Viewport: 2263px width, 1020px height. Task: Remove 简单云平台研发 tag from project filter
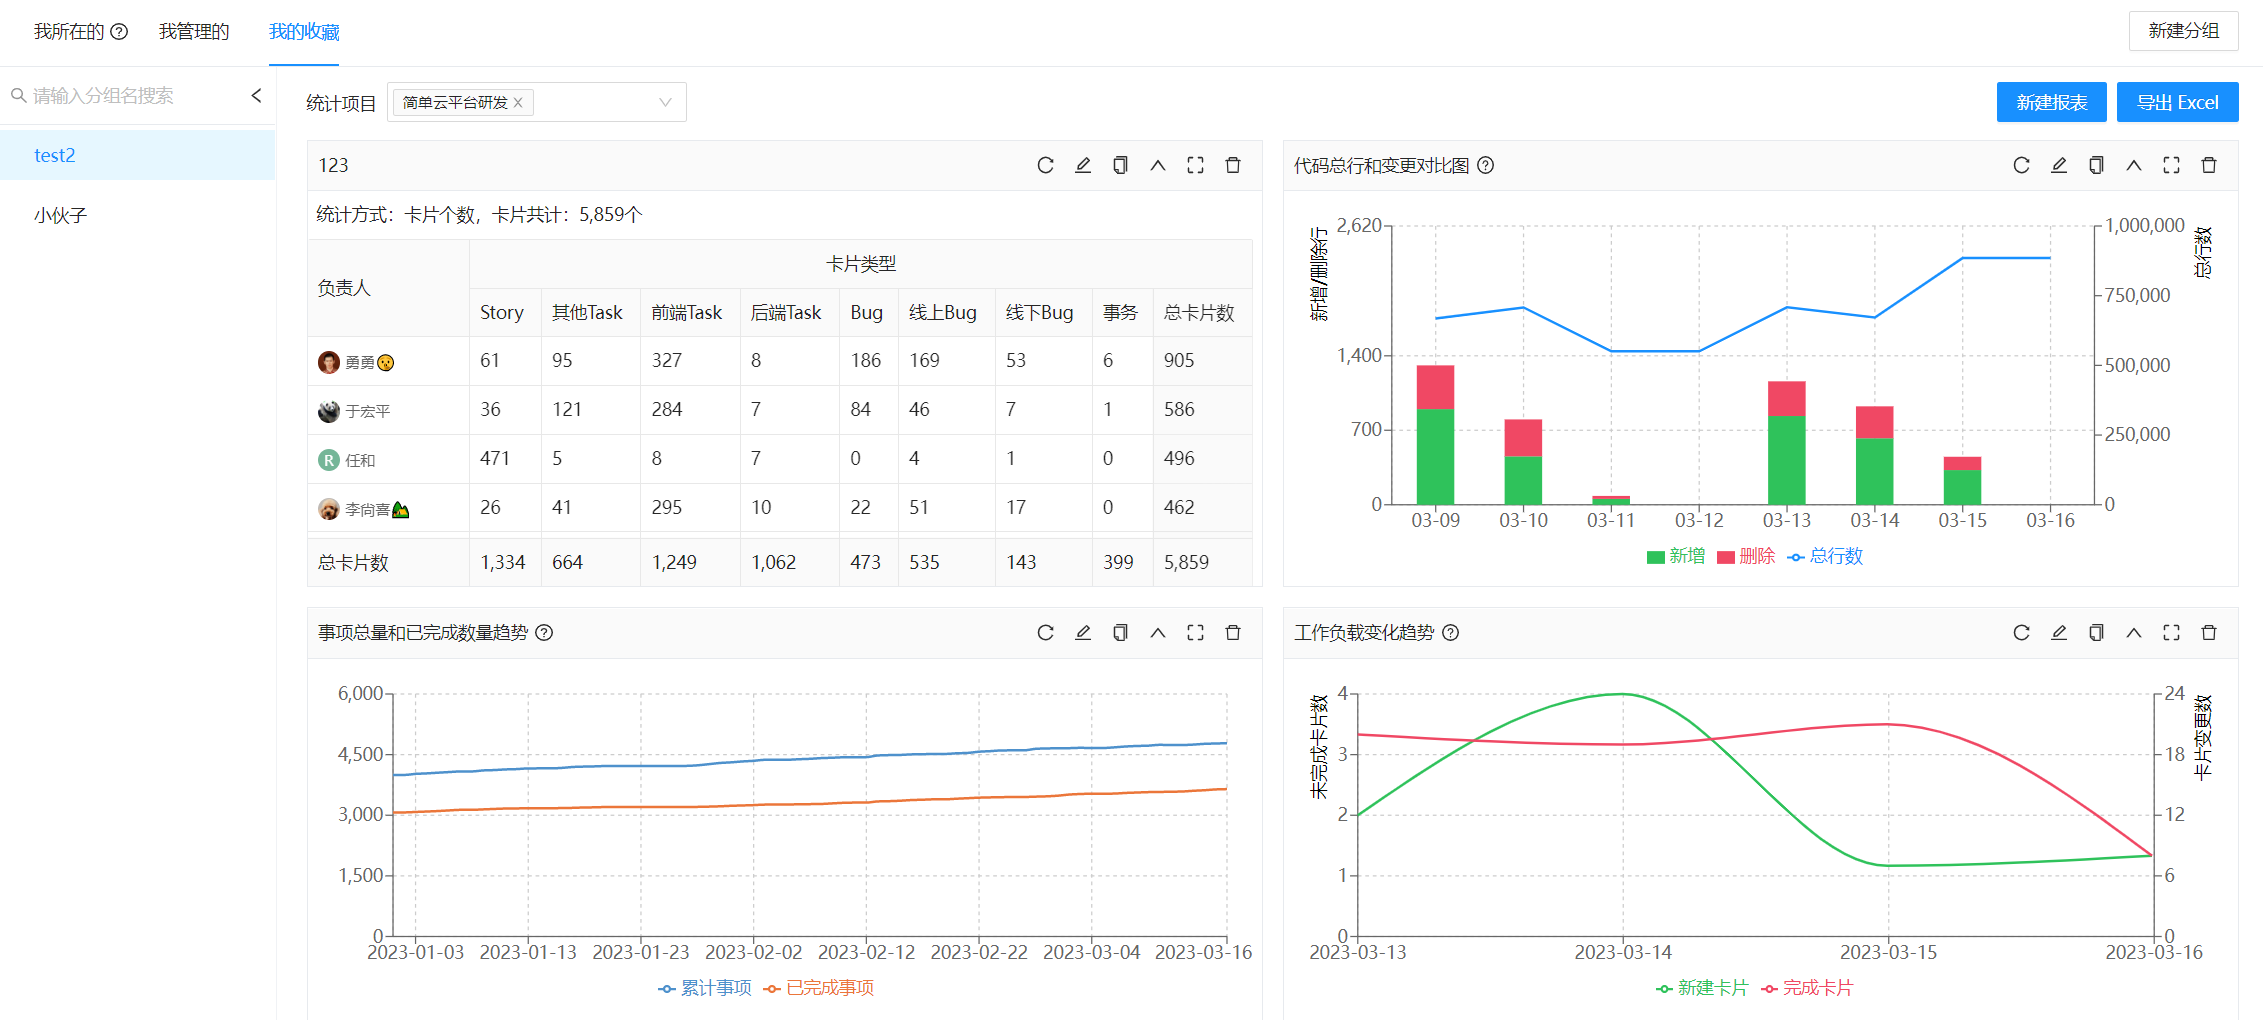tap(518, 103)
